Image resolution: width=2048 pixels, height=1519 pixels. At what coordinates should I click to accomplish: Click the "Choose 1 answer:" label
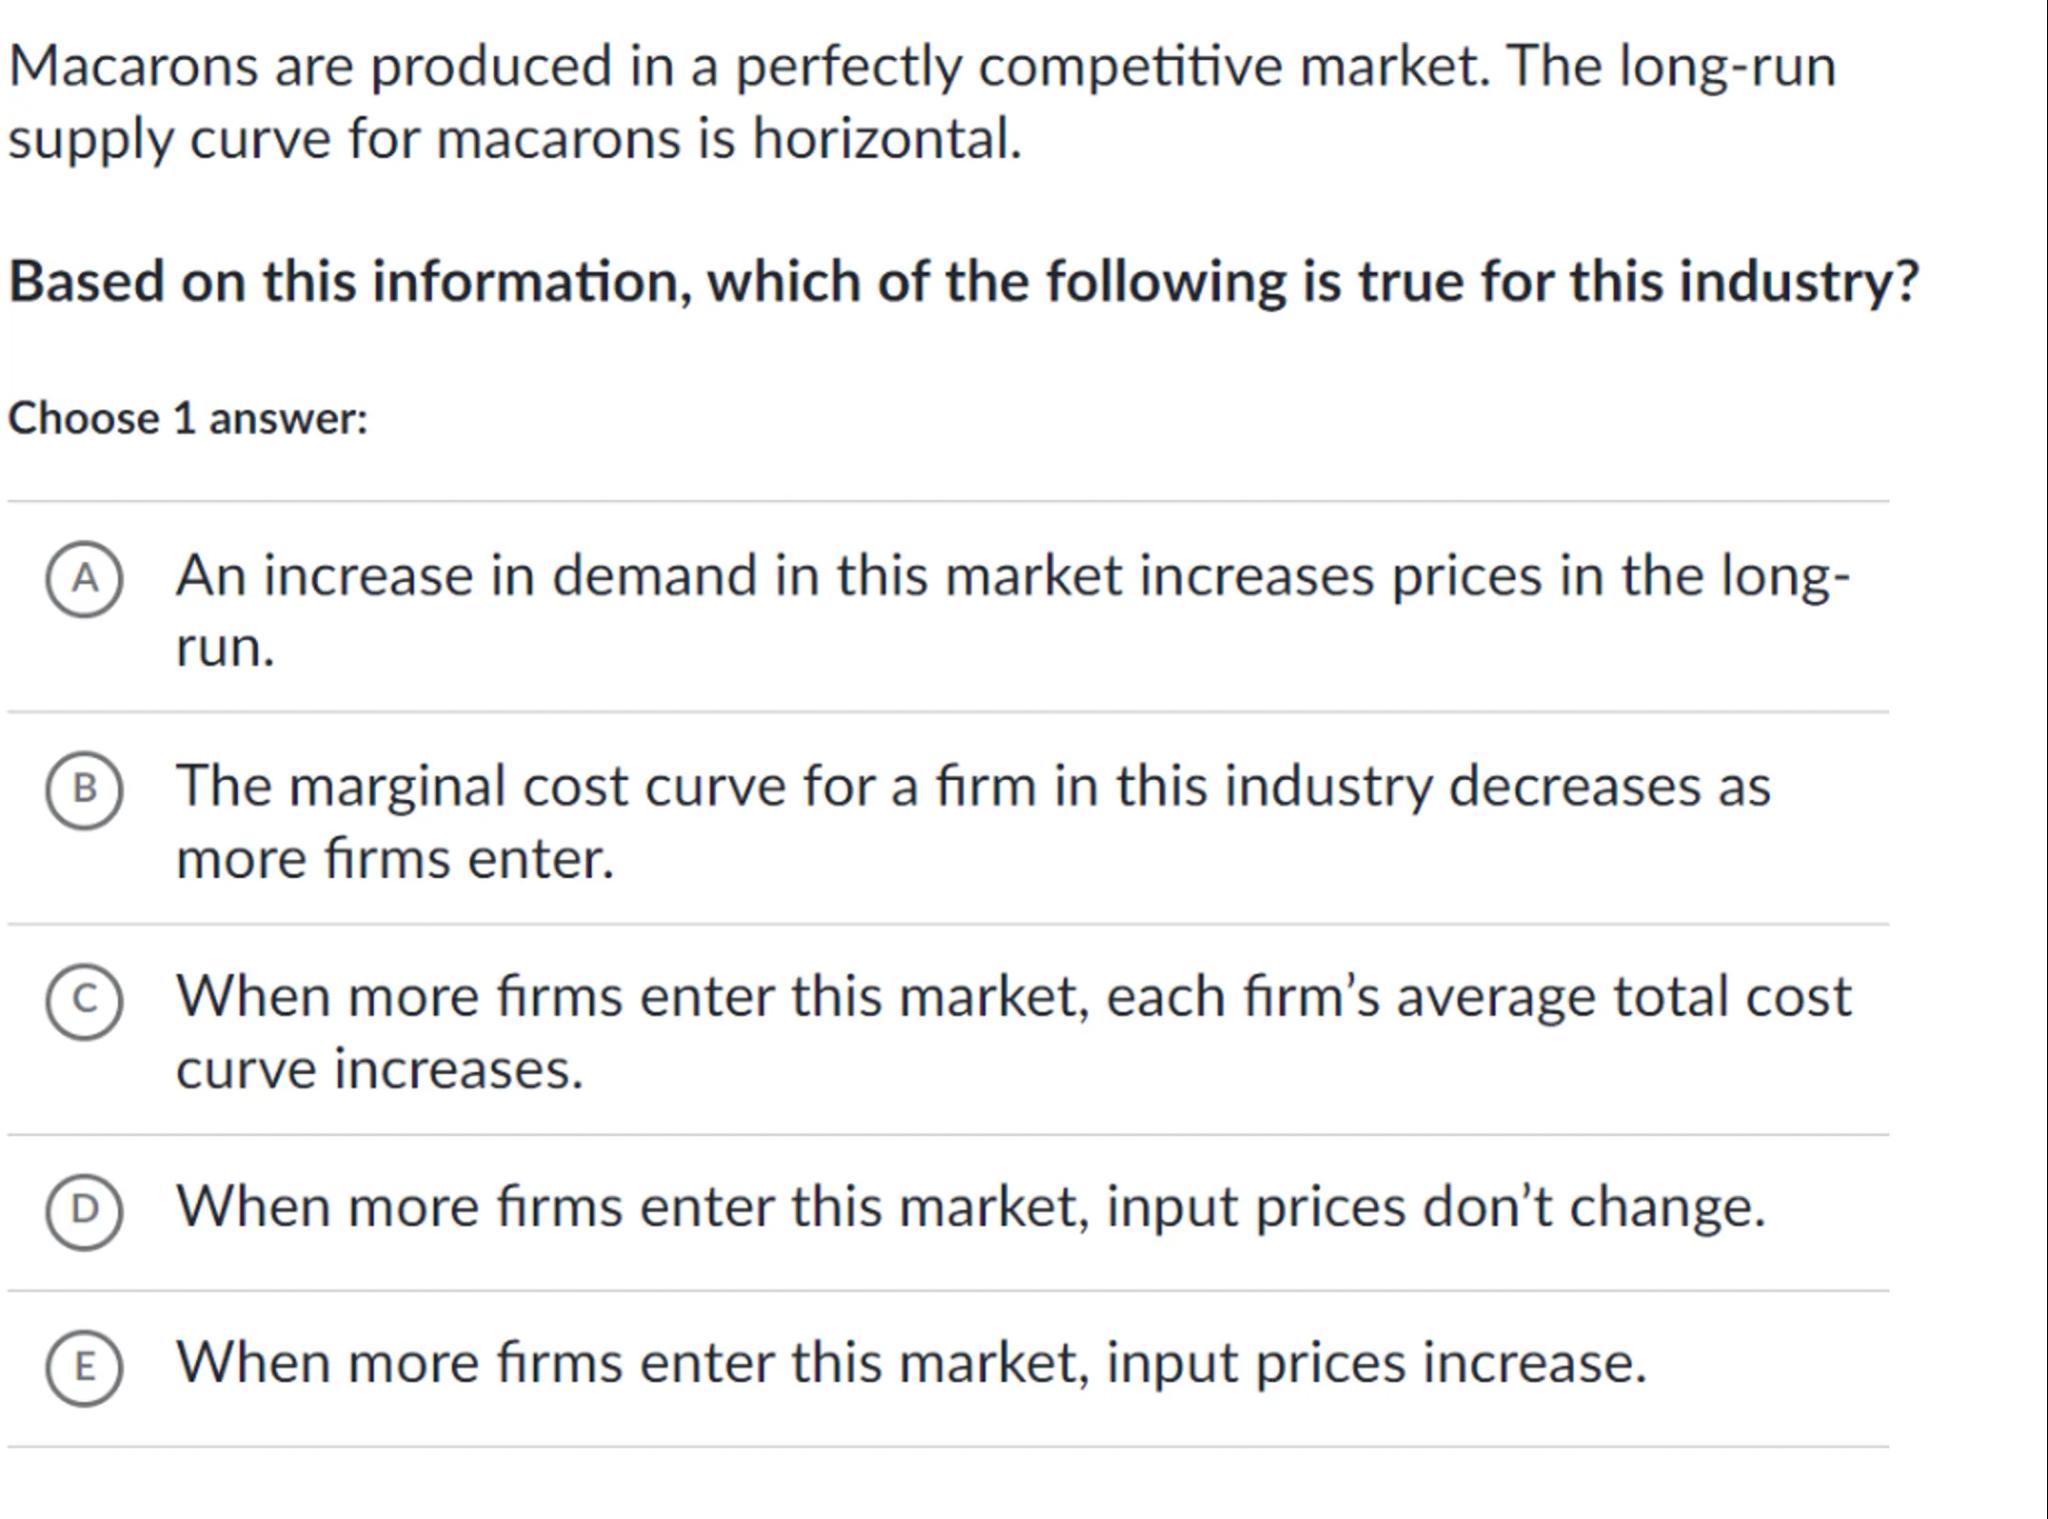pyautogui.click(x=188, y=418)
